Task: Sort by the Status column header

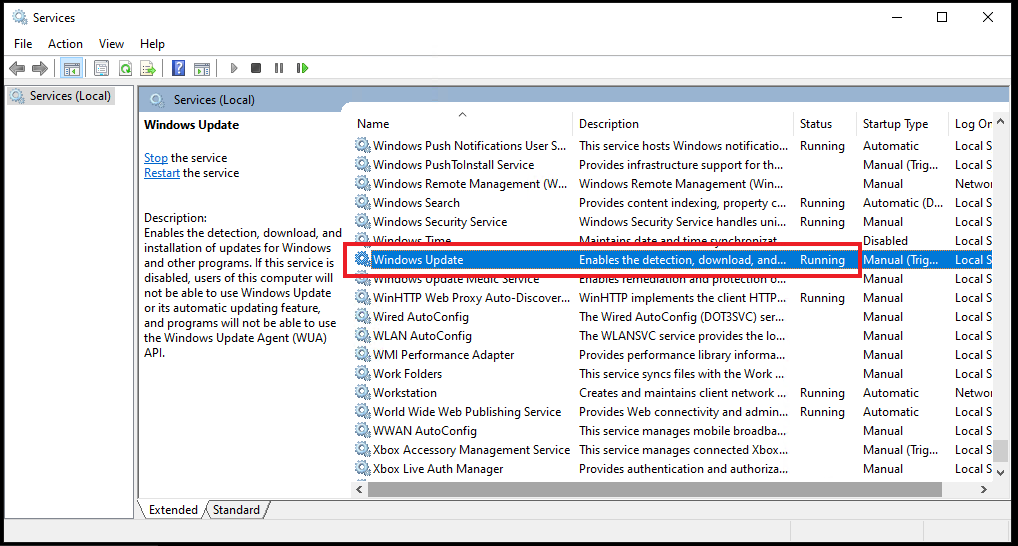Action: (x=825, y=123)
